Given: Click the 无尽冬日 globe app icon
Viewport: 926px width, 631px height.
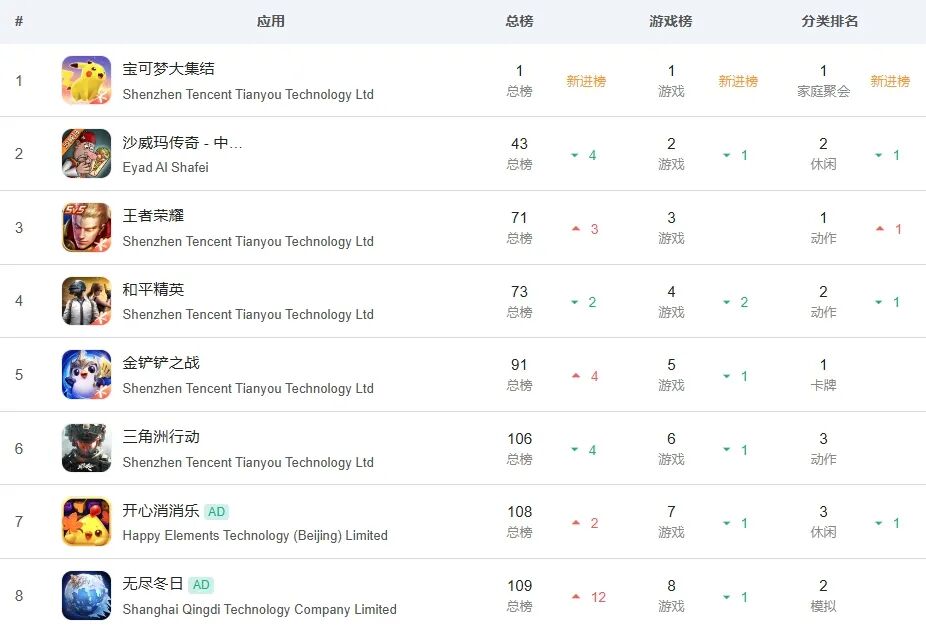Looking at the screenshot, I should 86,596.
